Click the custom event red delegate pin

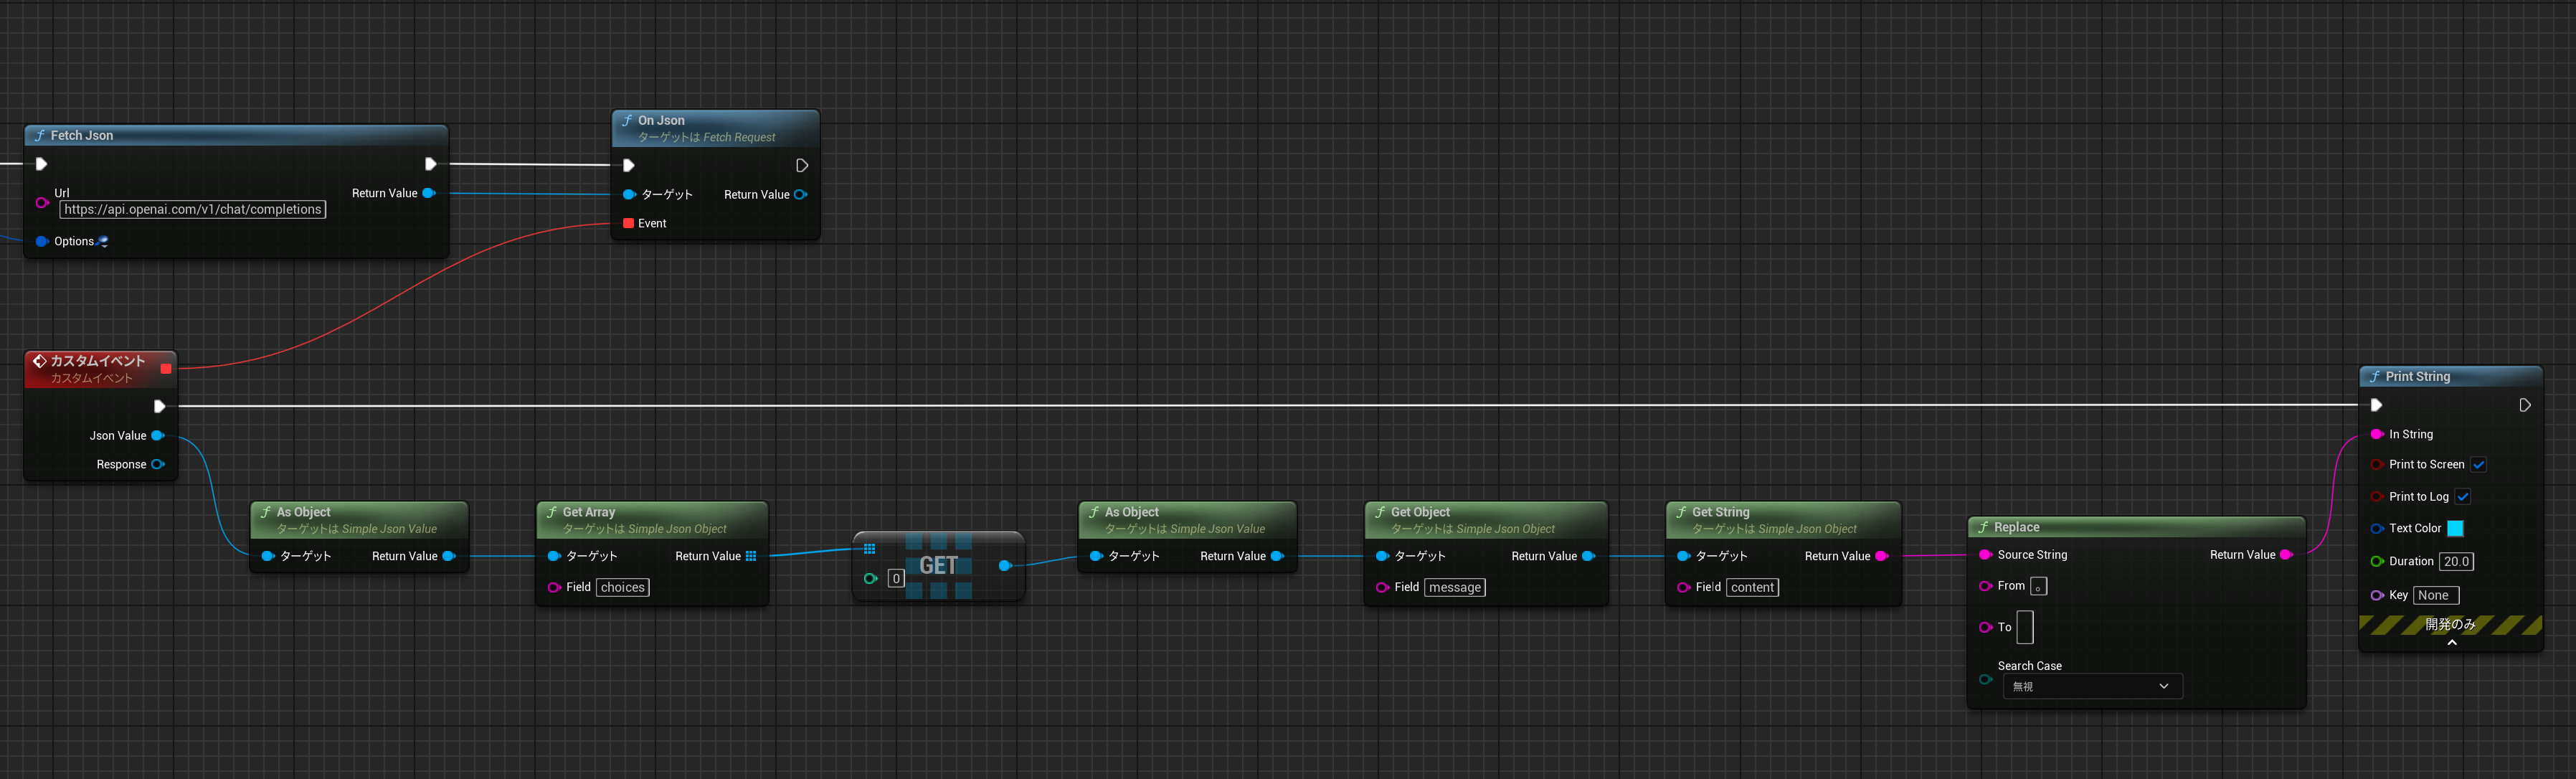(166, 369)
